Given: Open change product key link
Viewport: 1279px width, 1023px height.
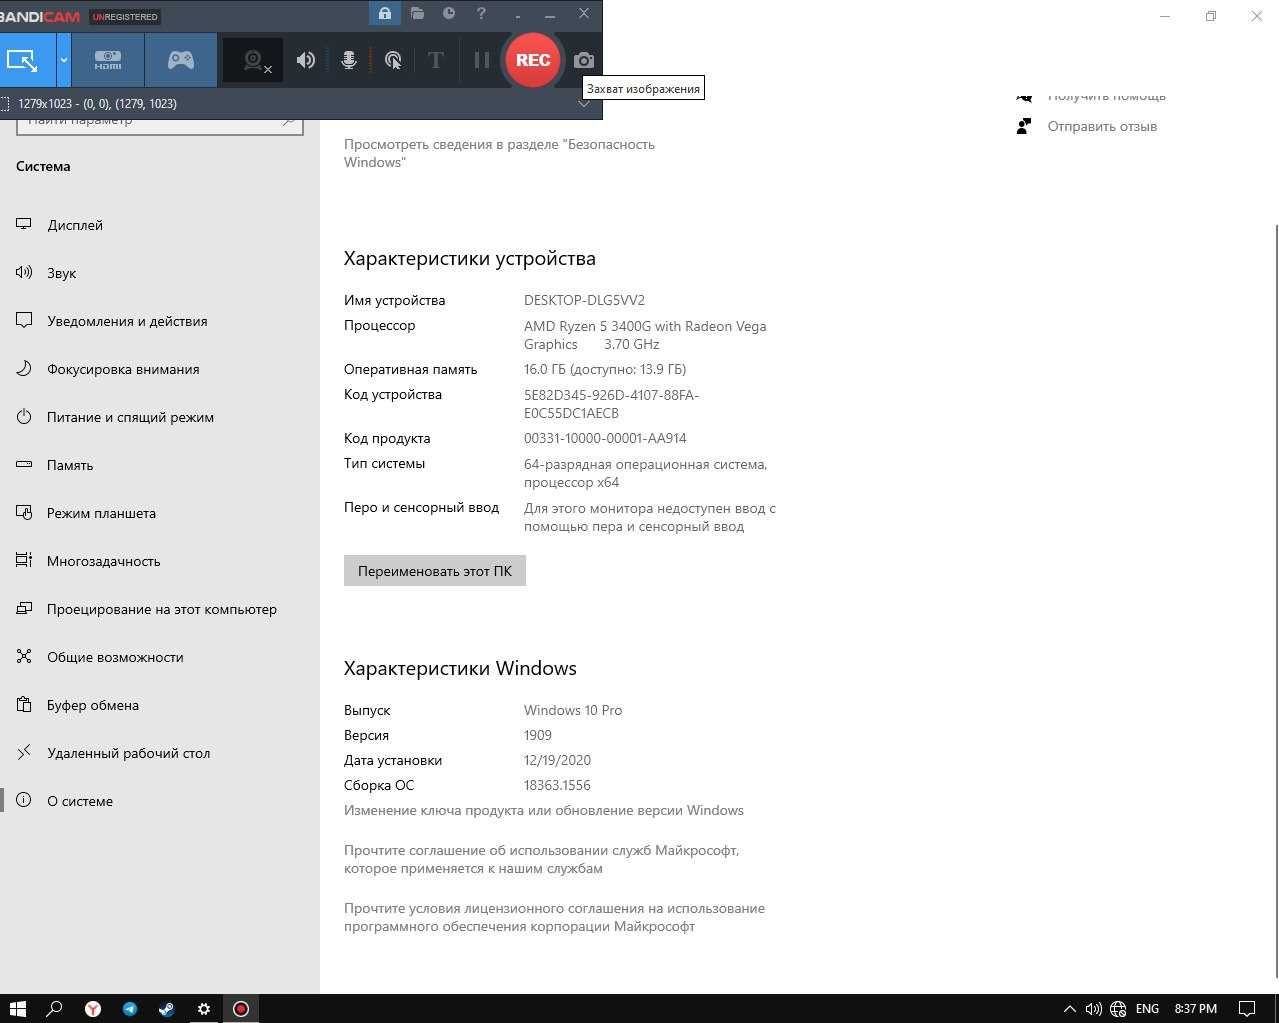Looking at the screenshot, I should [544, 810].
